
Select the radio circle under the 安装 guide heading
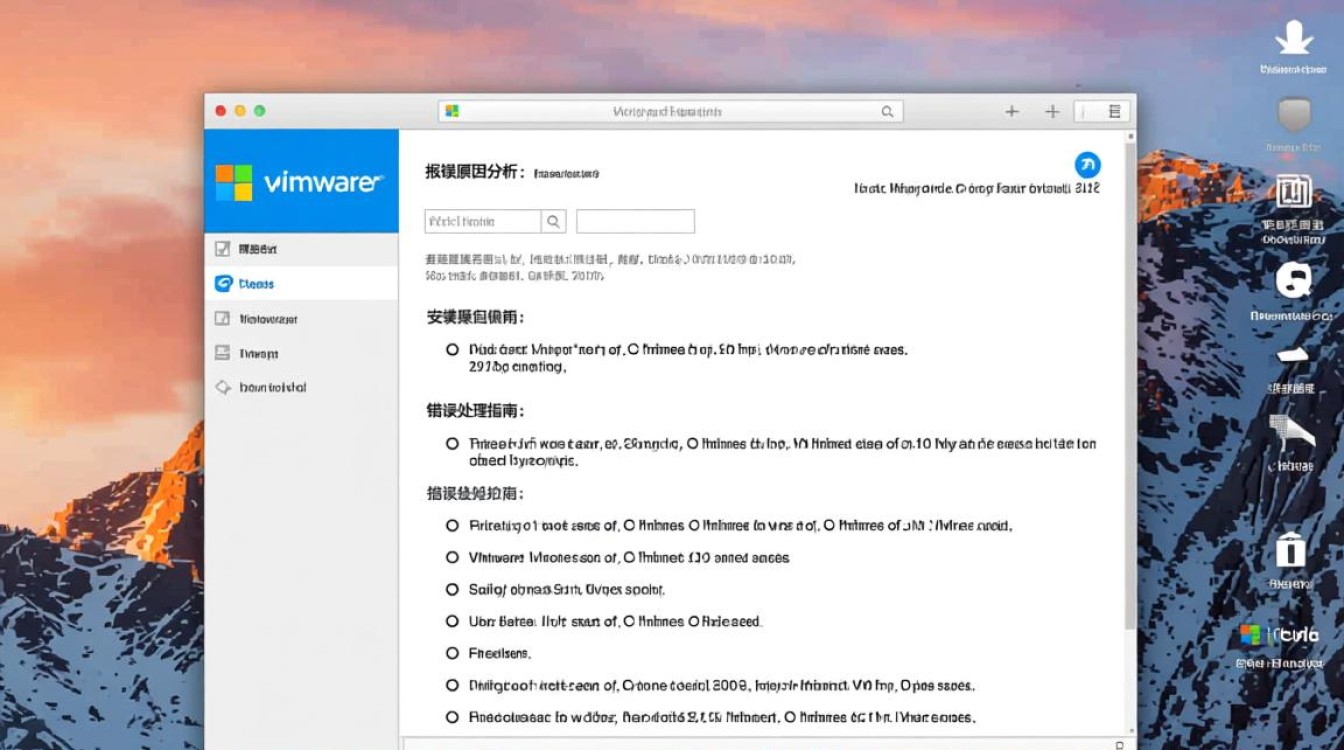(453, 350)
